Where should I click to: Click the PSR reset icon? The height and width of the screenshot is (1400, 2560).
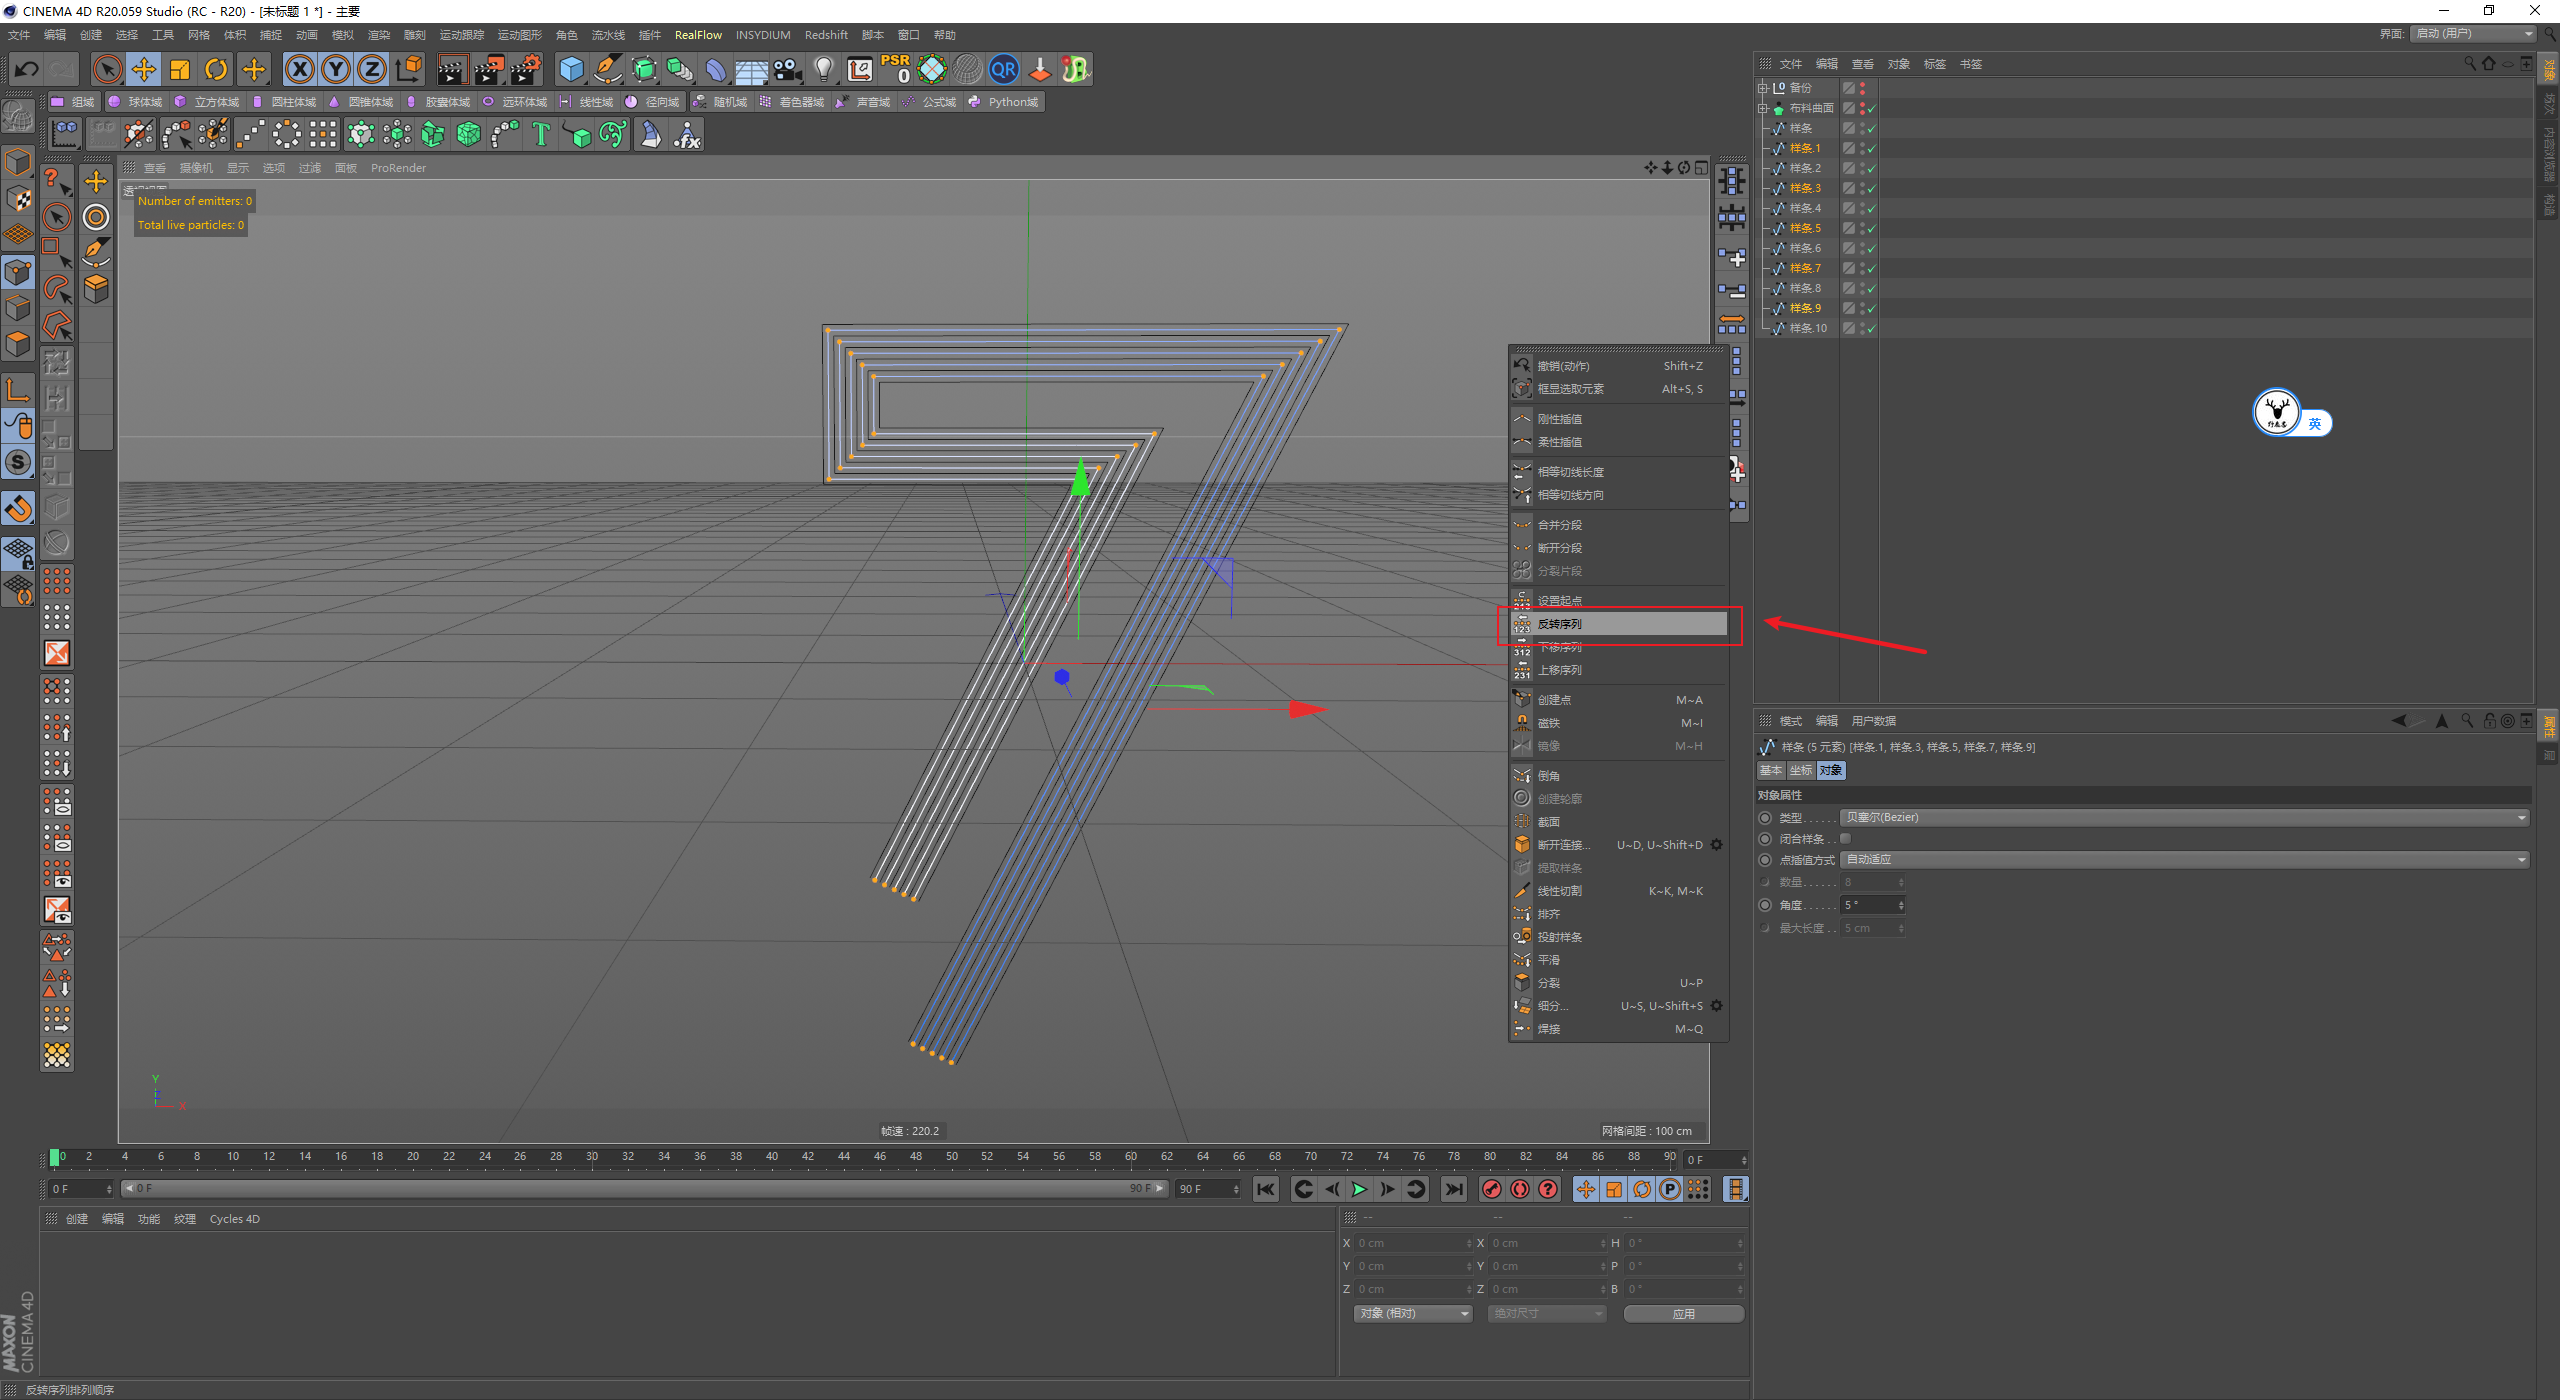coord(895,69)
